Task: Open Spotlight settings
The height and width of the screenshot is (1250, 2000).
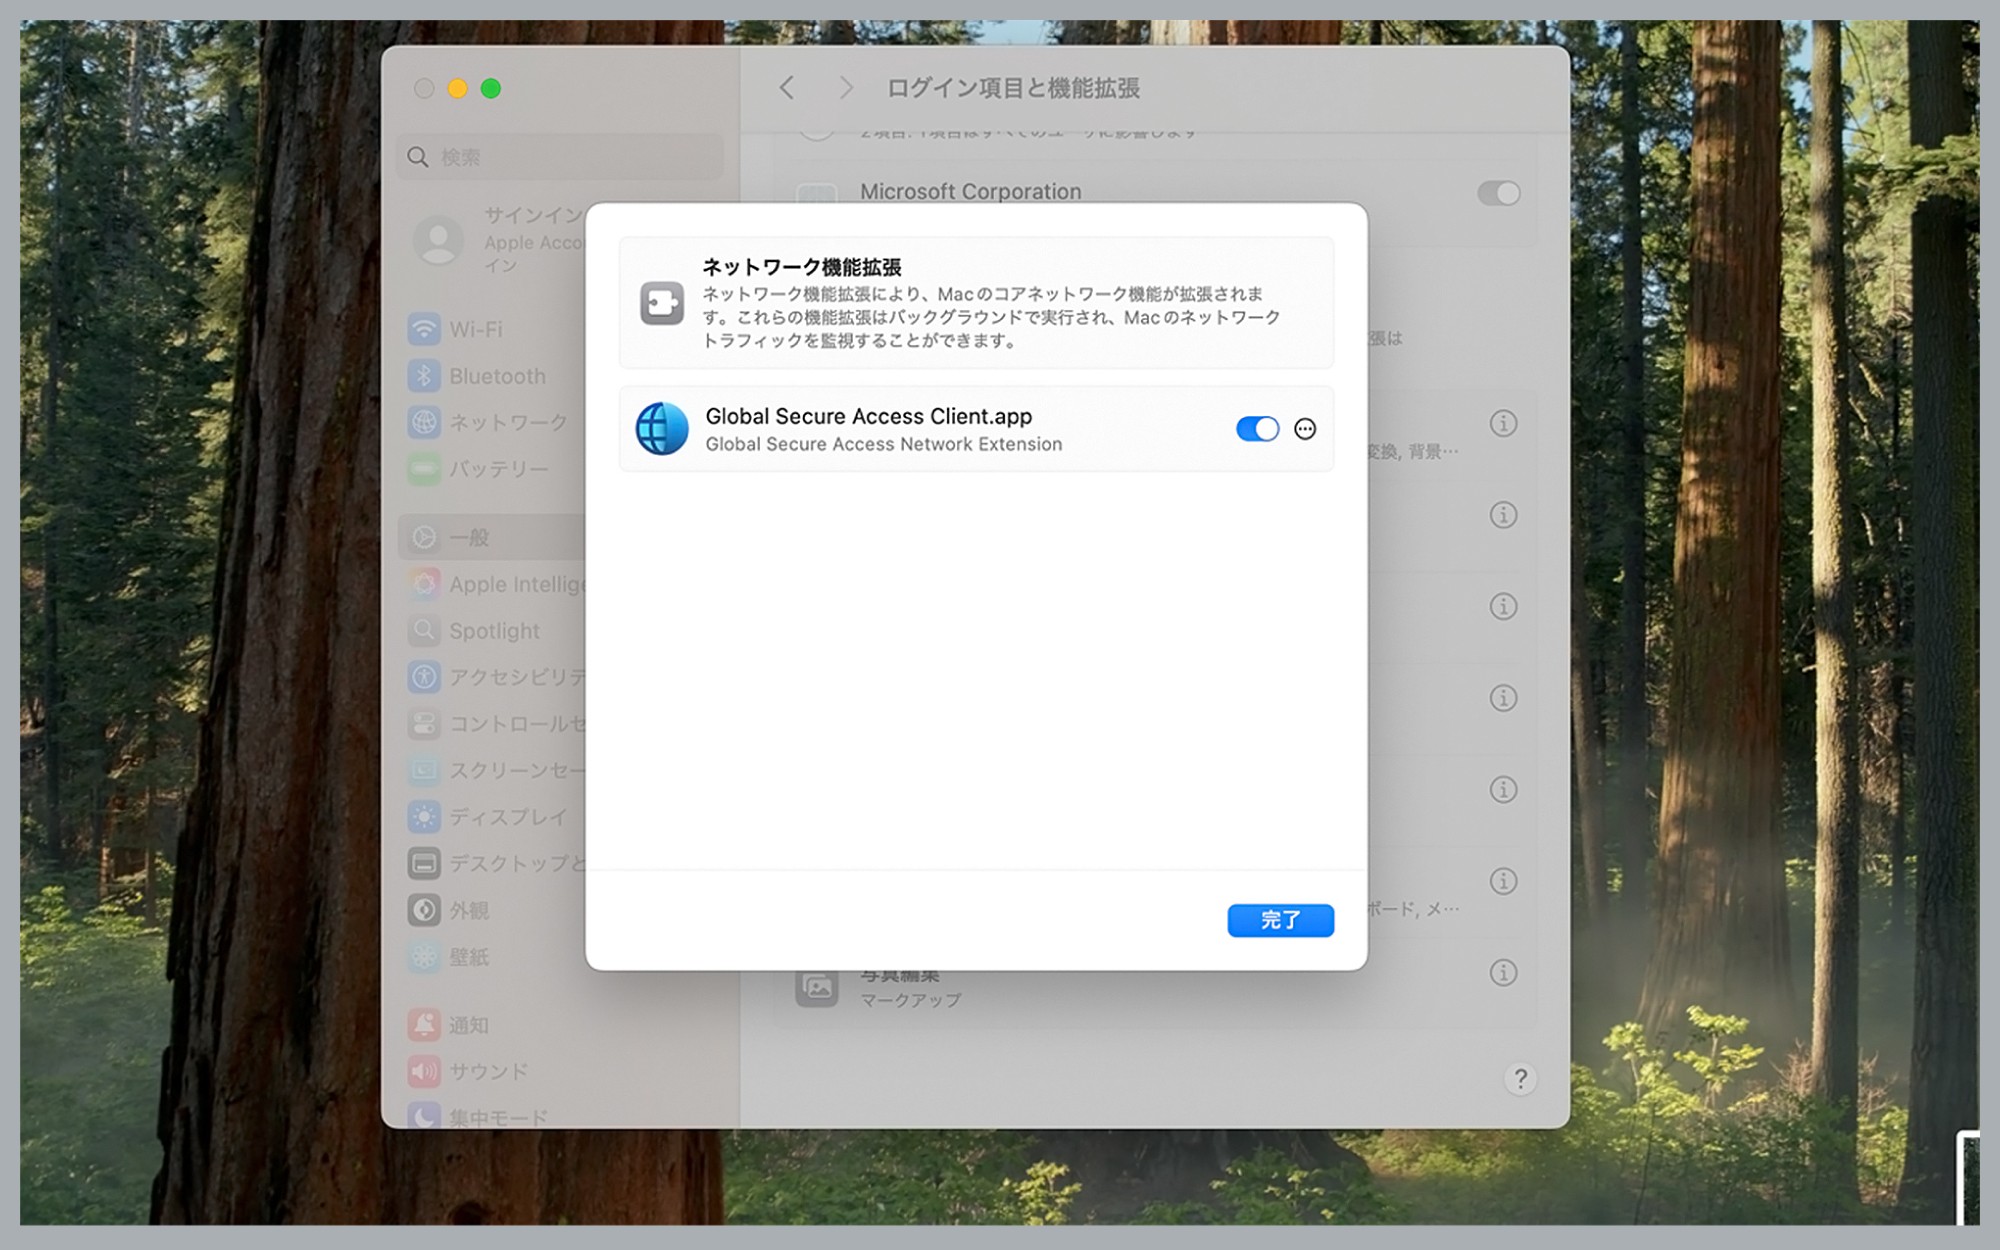Action: click(495, 631)
